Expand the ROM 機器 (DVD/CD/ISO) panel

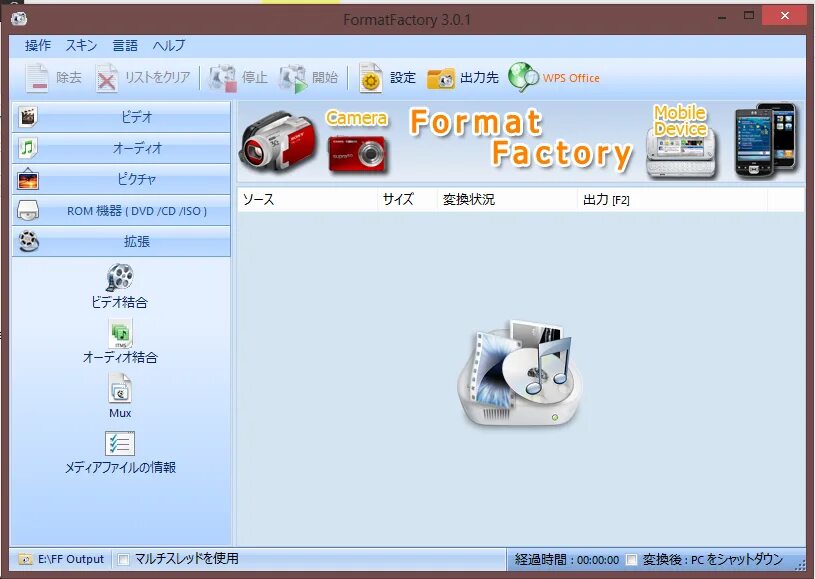click(x=121, y=210)
